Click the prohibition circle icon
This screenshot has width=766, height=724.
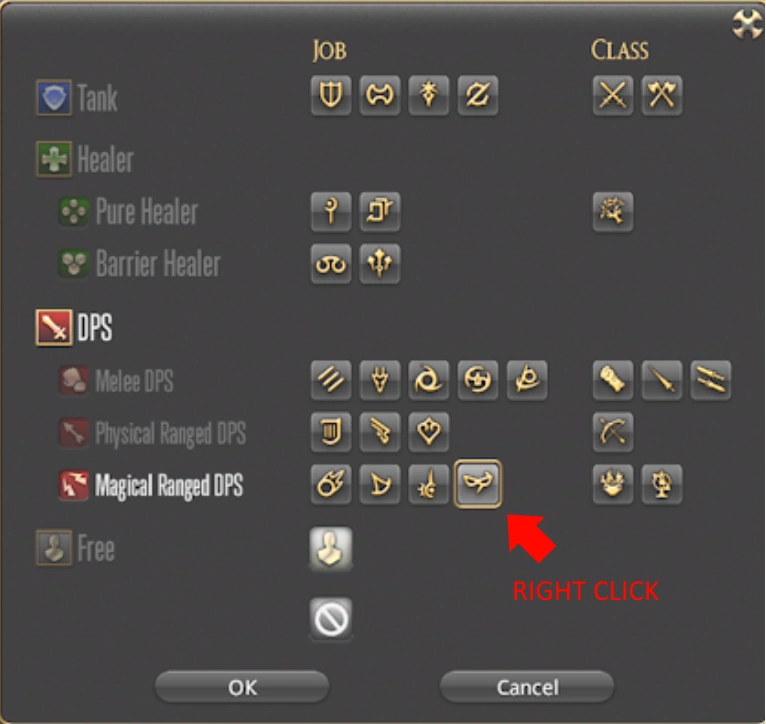coord(331,618)
